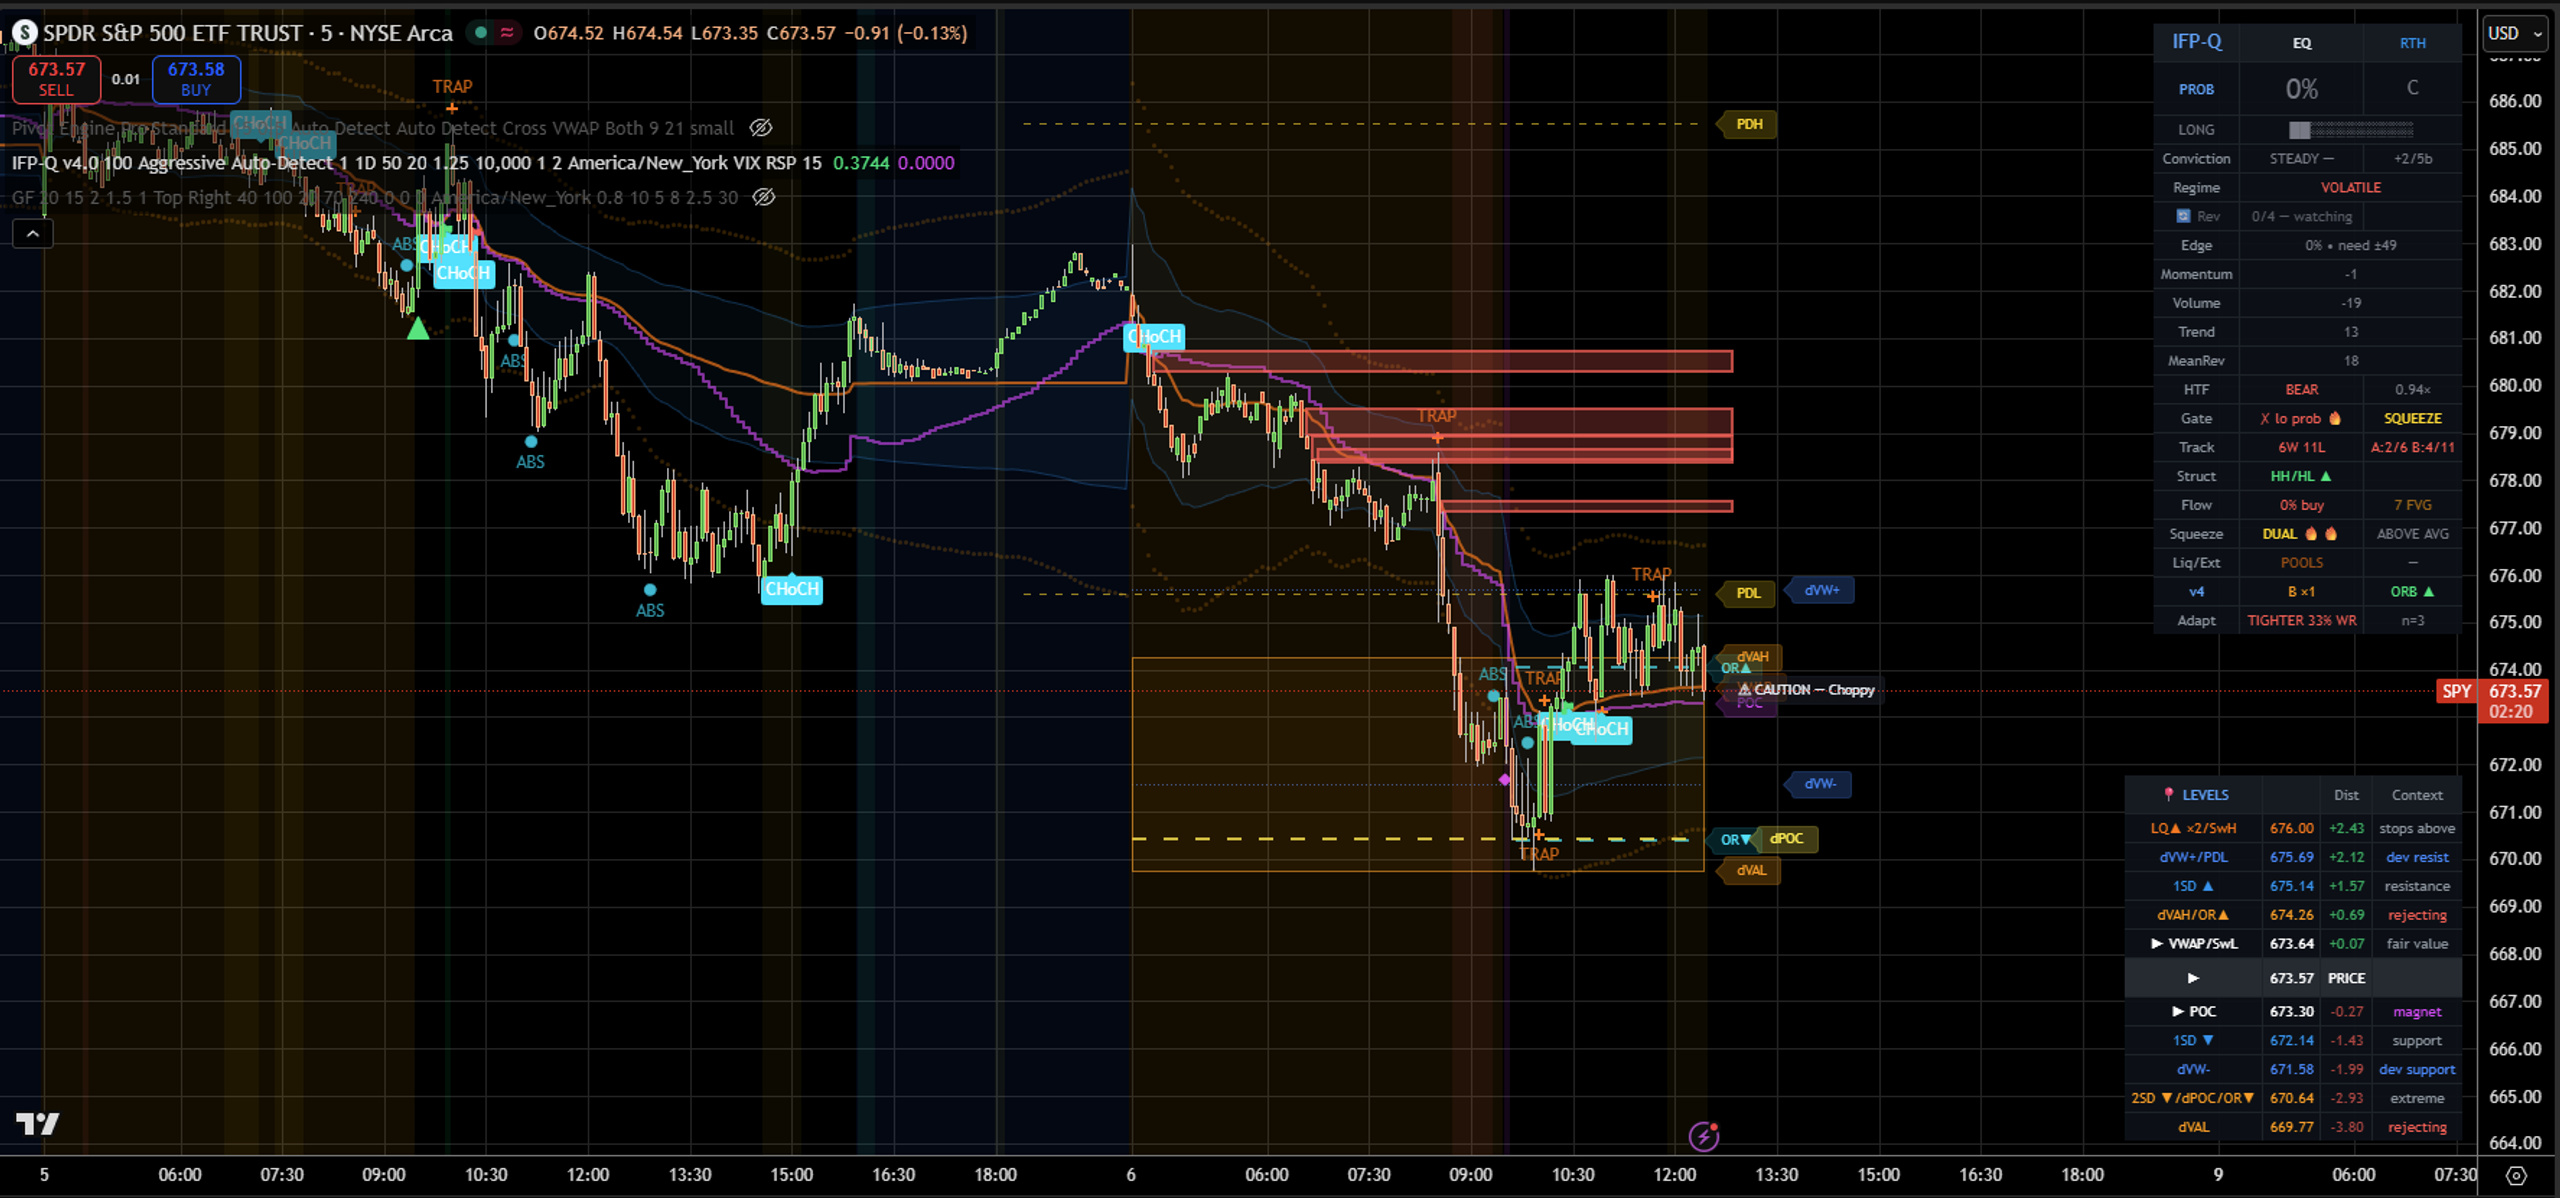2560x1198 pixels.
Task: Click the yellow SQUEEZE cell in Gate row
Action: pos(2412,419)
